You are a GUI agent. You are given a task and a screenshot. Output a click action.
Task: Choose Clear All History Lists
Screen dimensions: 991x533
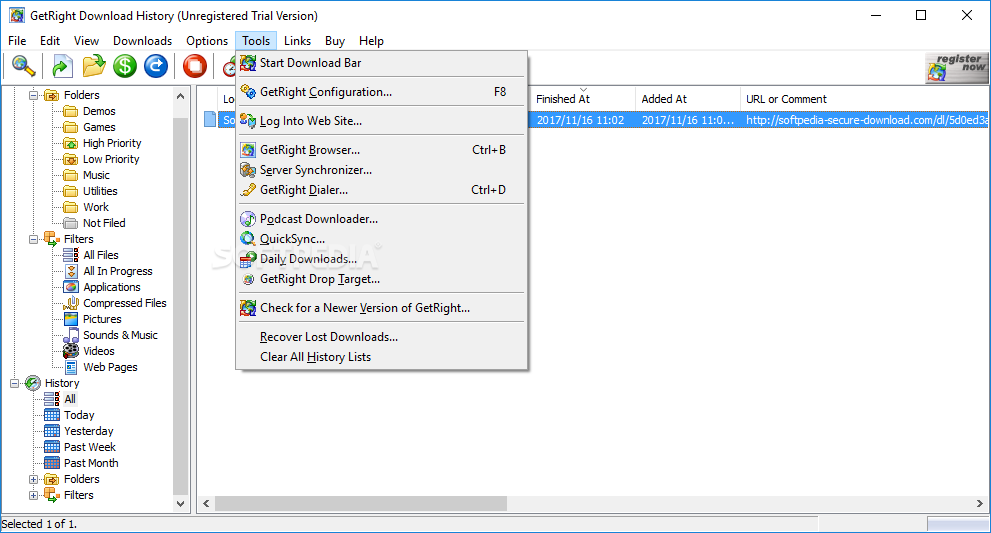point(382,357)
